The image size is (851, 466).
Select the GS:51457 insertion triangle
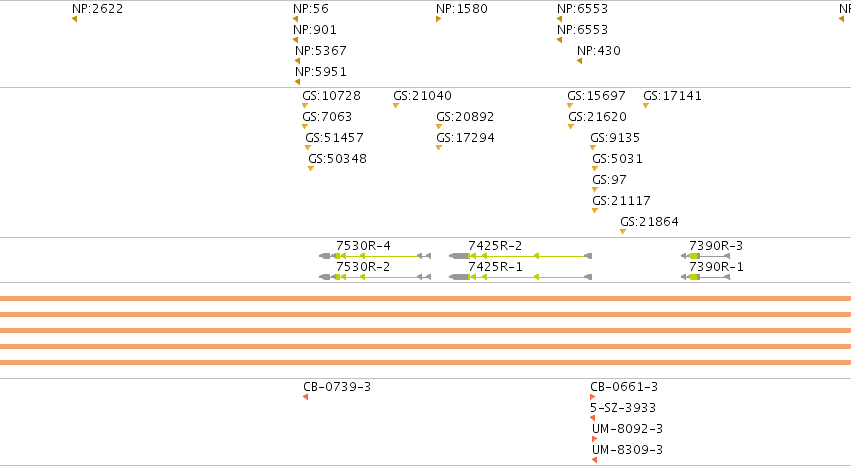[x=308, y=148]
